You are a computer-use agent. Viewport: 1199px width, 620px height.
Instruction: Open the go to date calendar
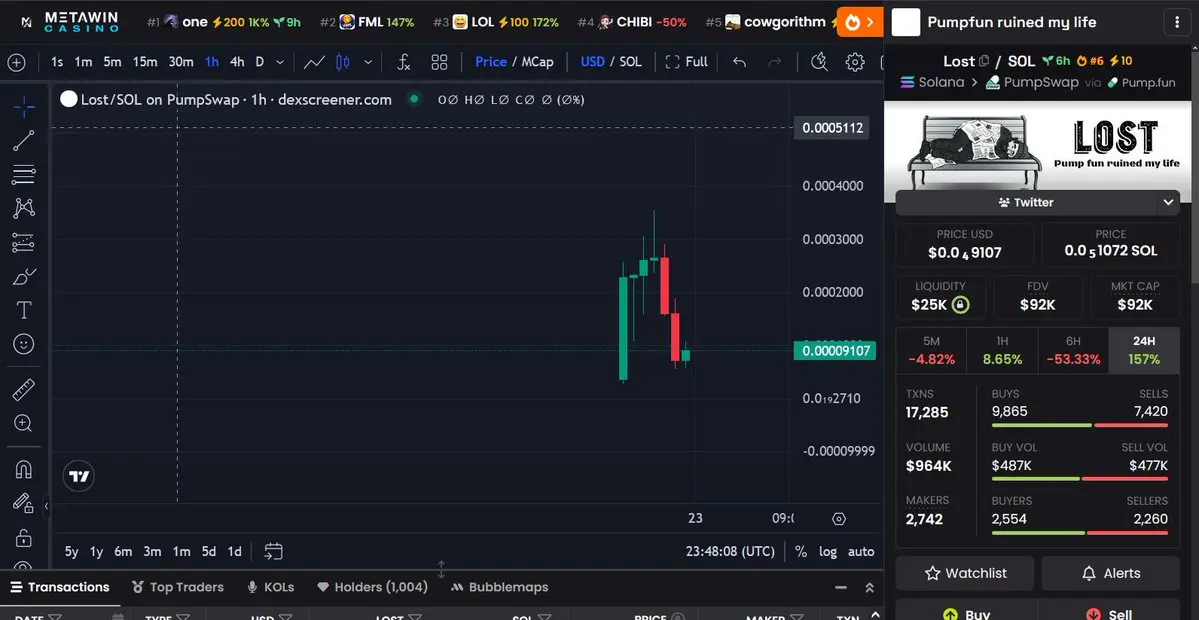274,551
